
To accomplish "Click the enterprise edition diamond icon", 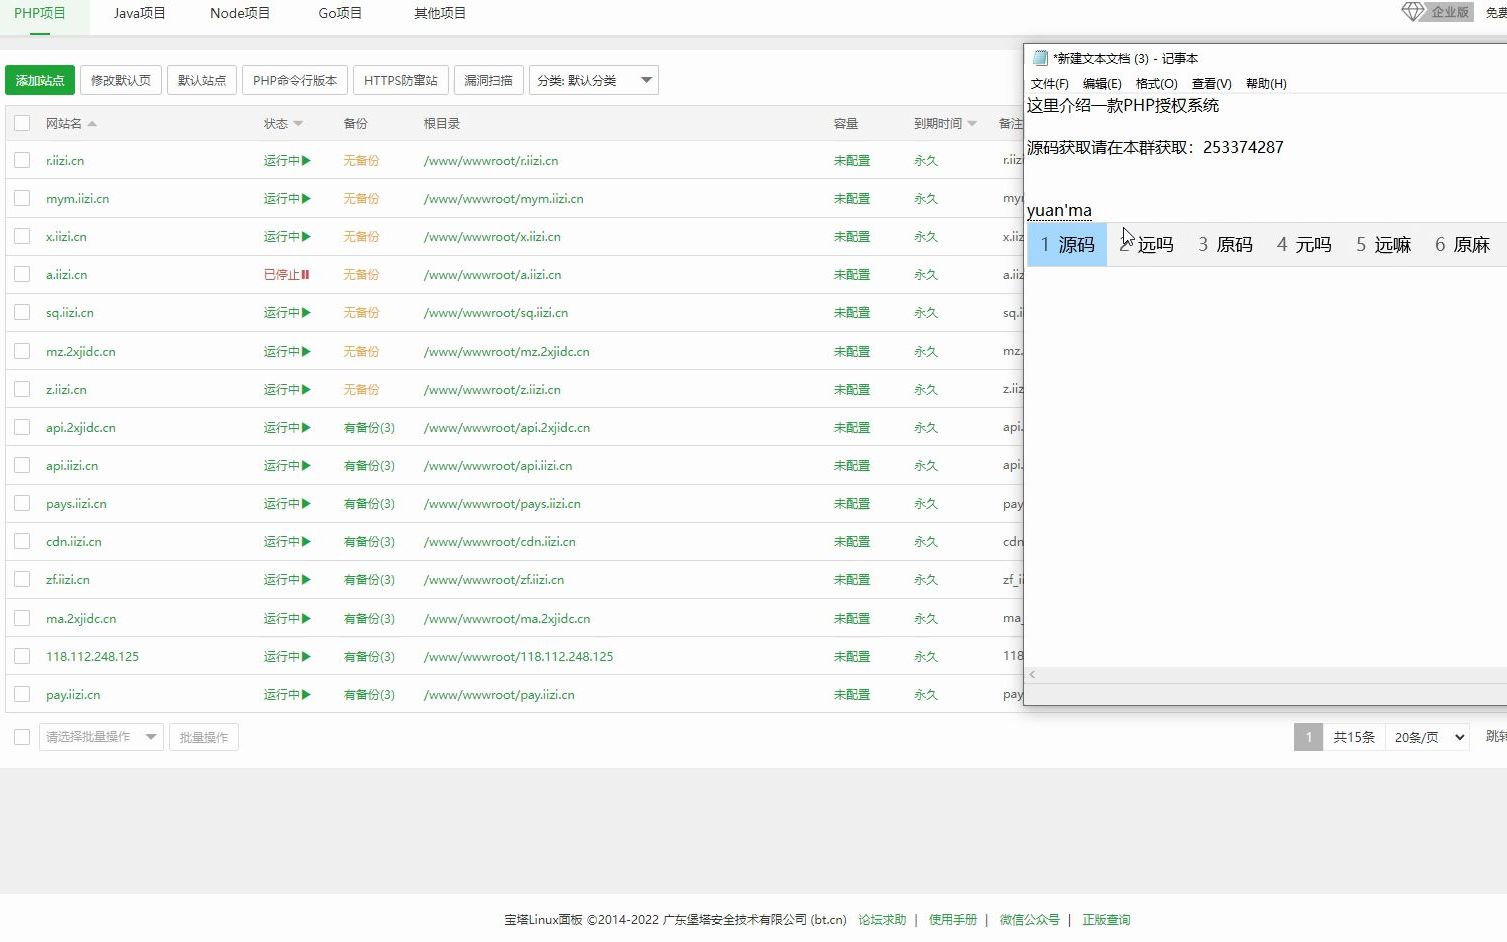I will click(1412, 10).
